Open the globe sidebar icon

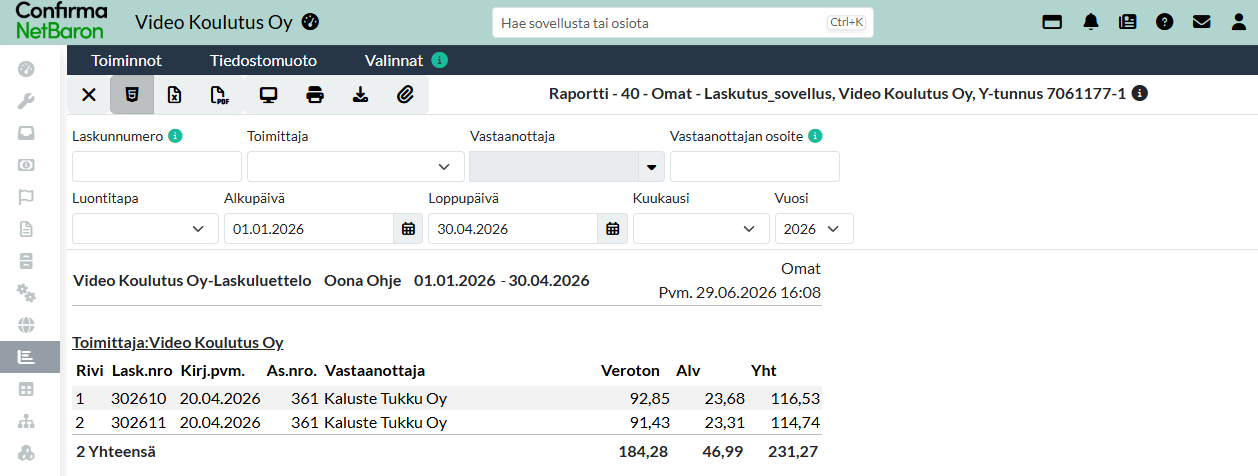click(27, 325)
